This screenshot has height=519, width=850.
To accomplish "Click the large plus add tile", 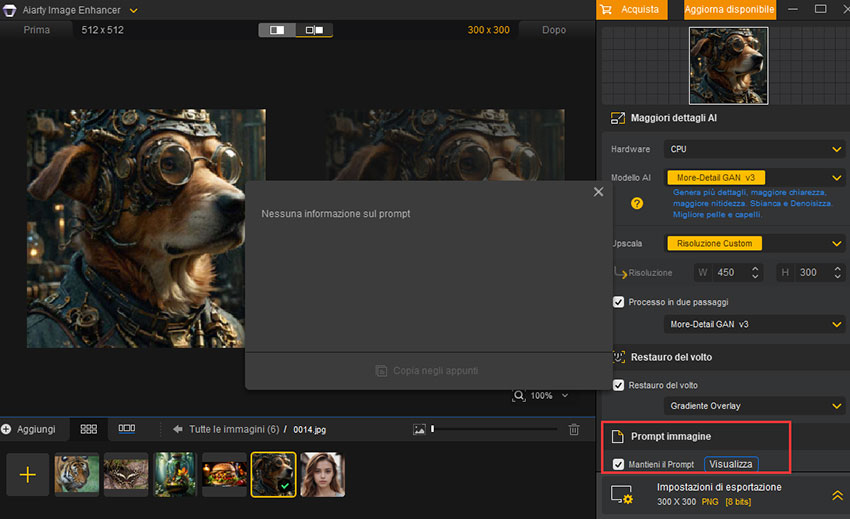I will tap(28, 475).
